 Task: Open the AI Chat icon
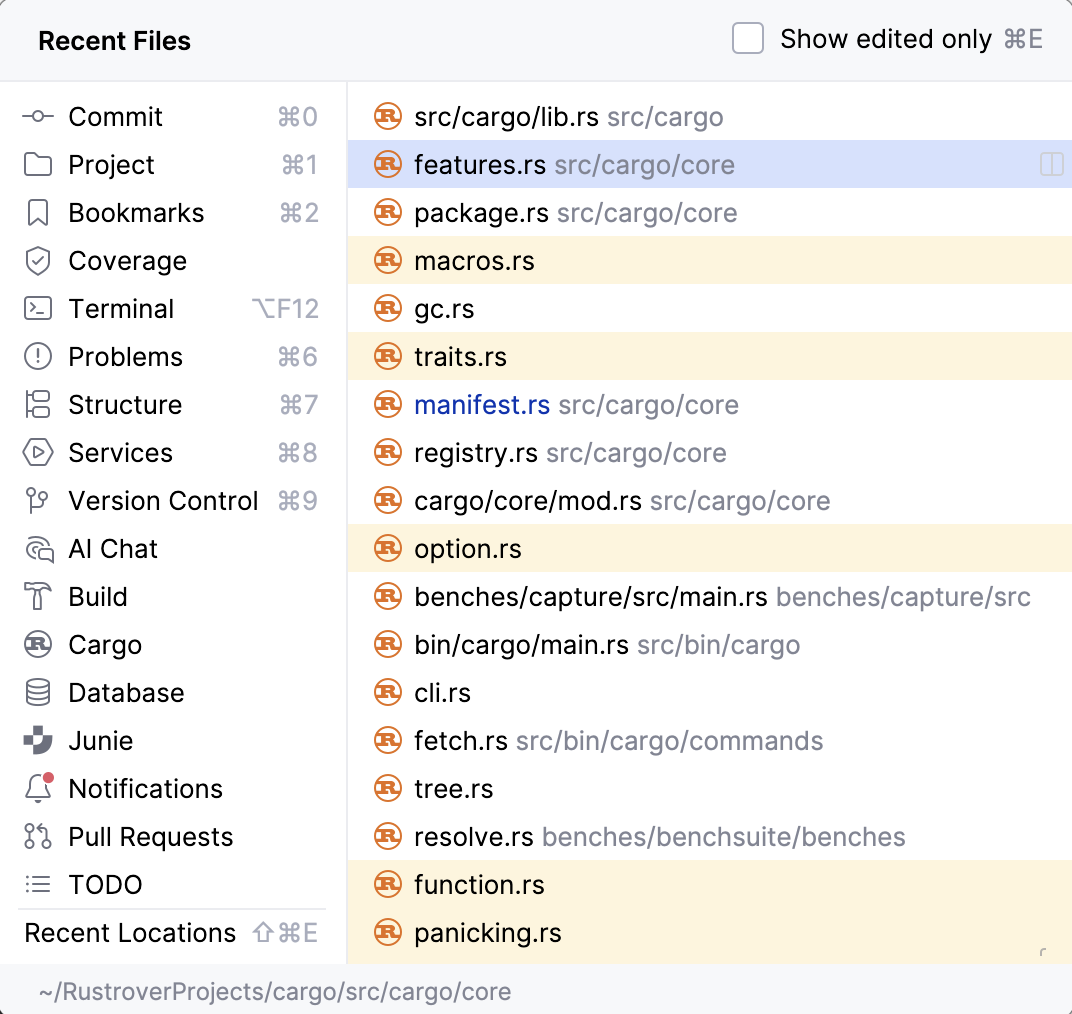(x=38, y=549)
